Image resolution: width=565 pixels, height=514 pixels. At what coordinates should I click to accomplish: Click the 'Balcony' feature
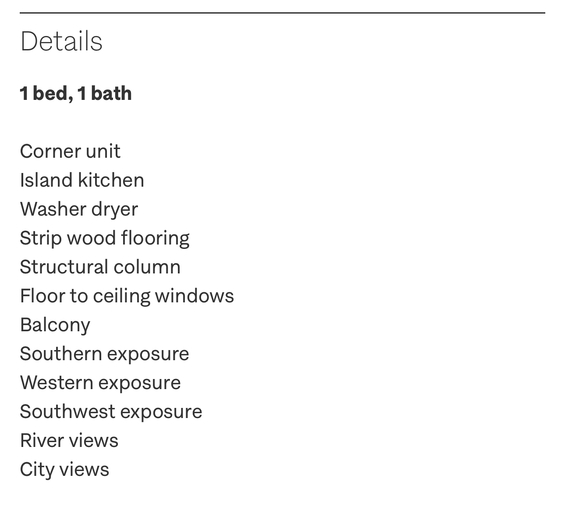tap(55, 325)
